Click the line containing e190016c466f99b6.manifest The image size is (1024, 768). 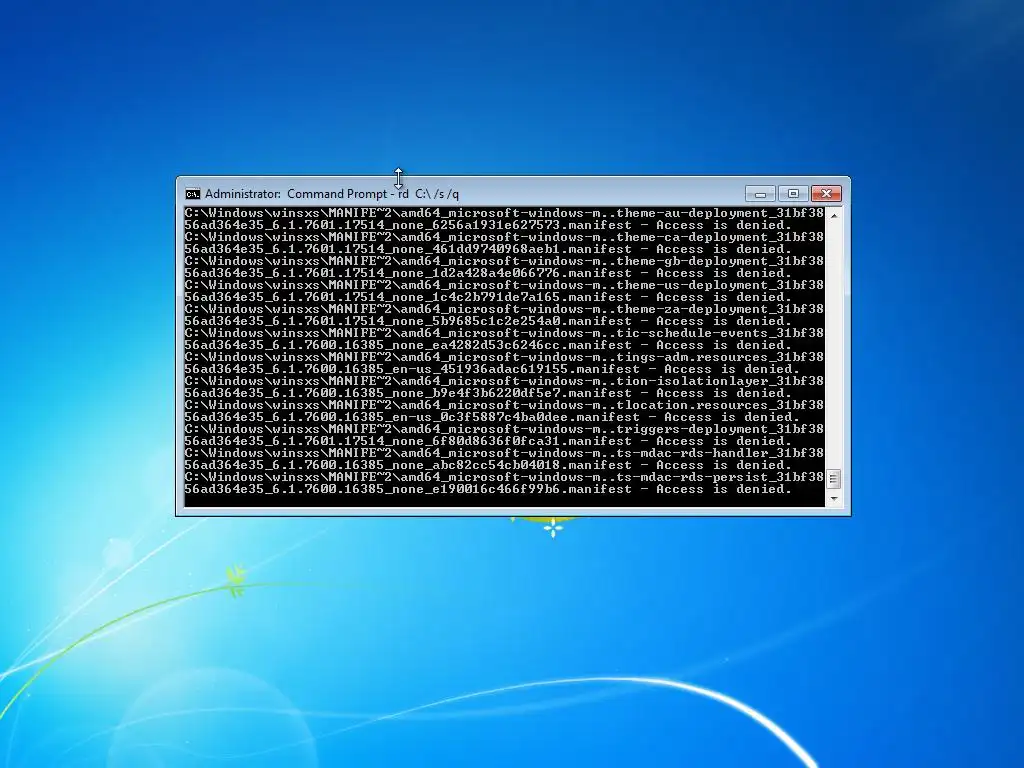click(x=488, y=489)
